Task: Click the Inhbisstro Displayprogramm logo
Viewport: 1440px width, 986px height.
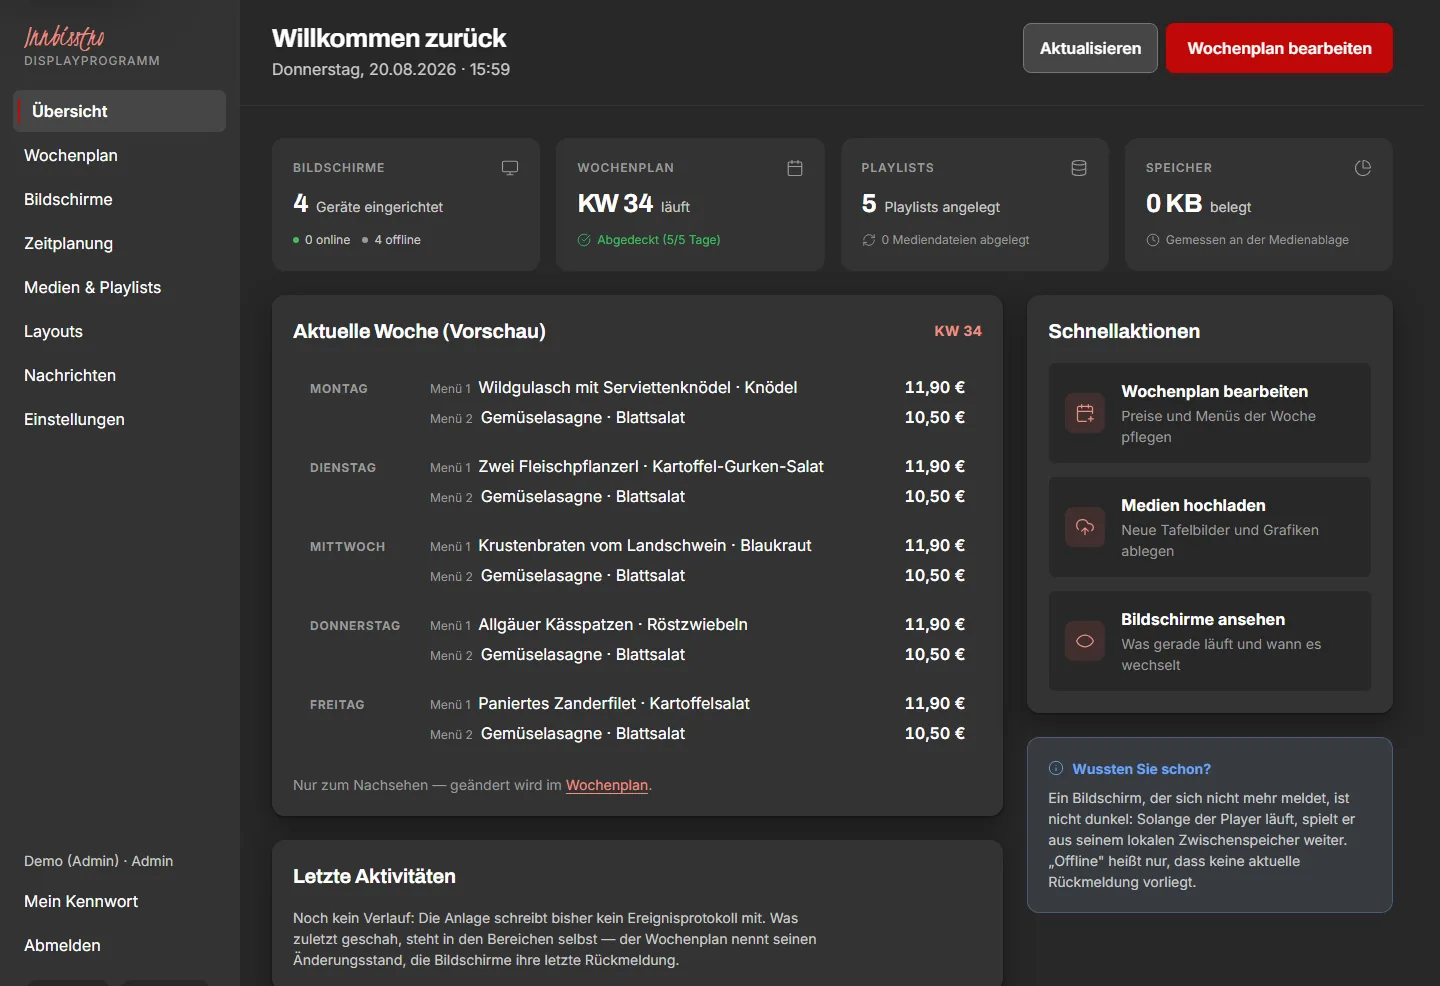Action: [92, 47]
